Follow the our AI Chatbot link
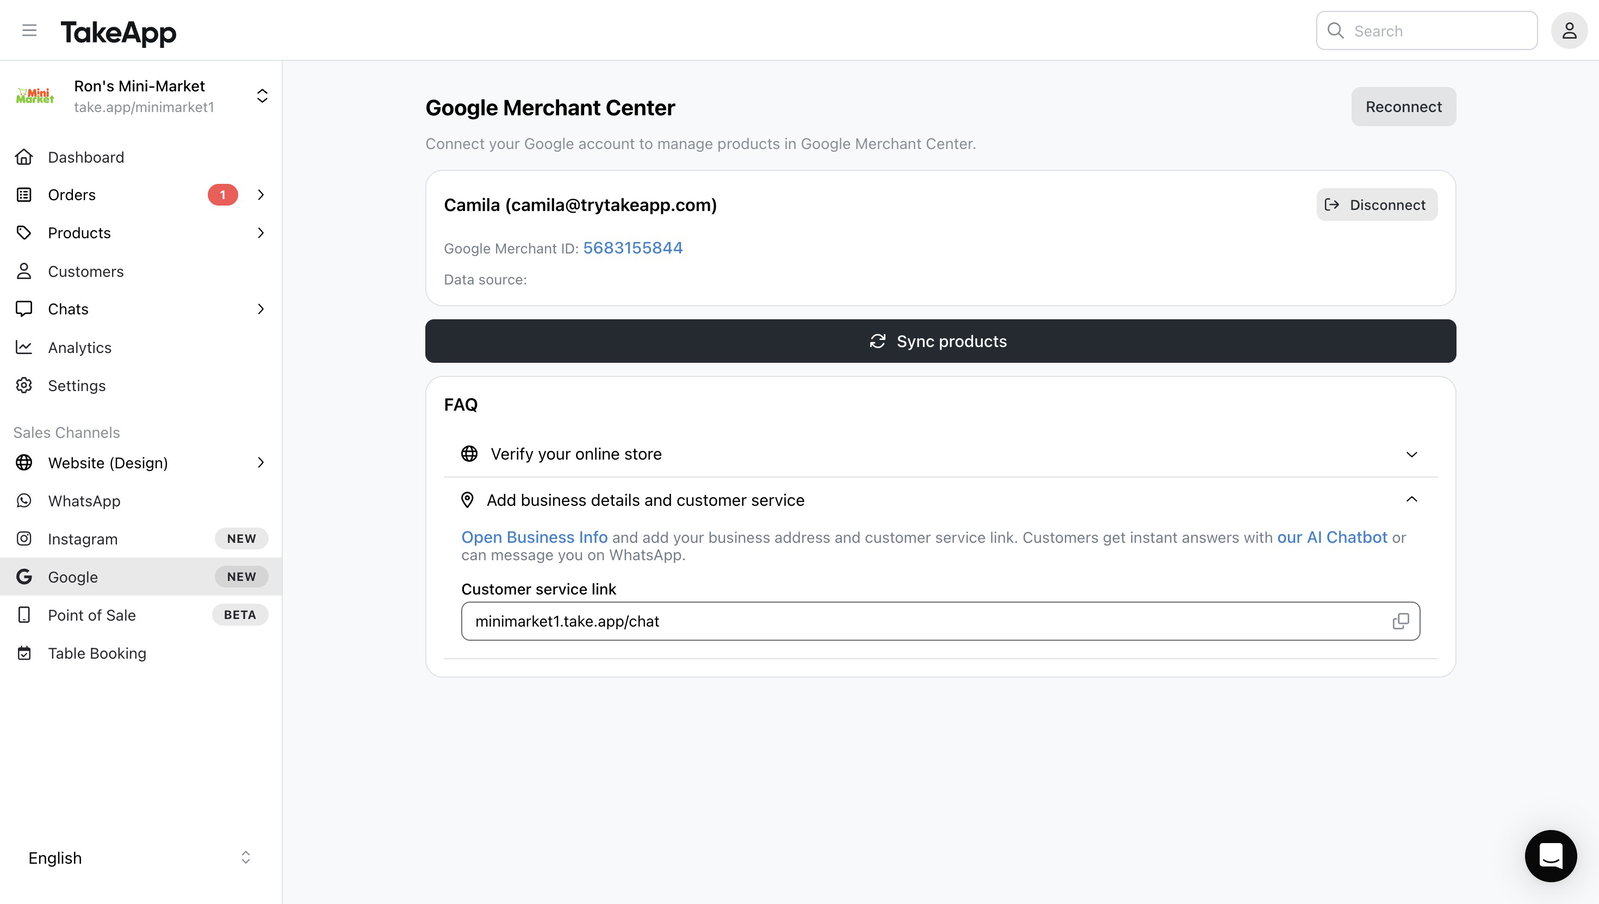Image resolution: width=1599 pixels, height=904 pixels. (1332, 537)
